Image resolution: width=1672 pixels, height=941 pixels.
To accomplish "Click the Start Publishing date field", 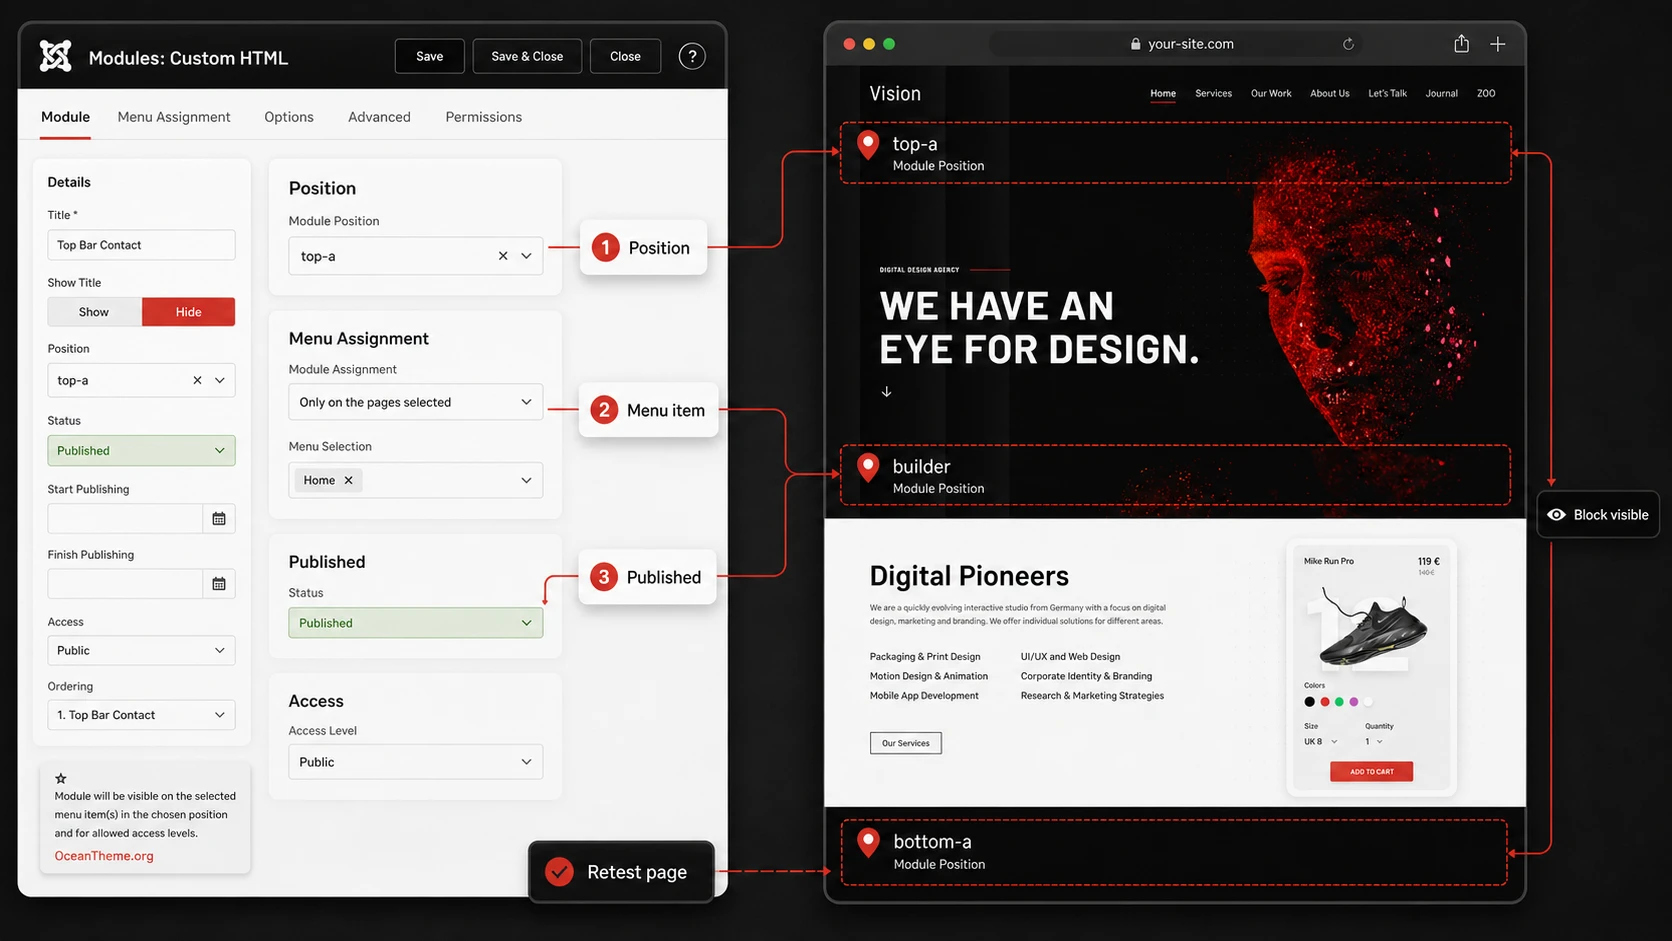I will coord(126,518).
